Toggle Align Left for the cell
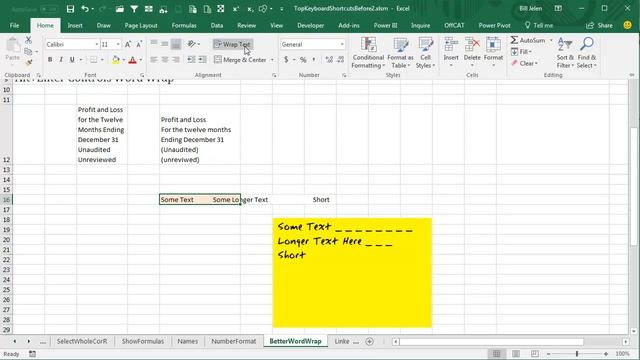 (154, 60)
